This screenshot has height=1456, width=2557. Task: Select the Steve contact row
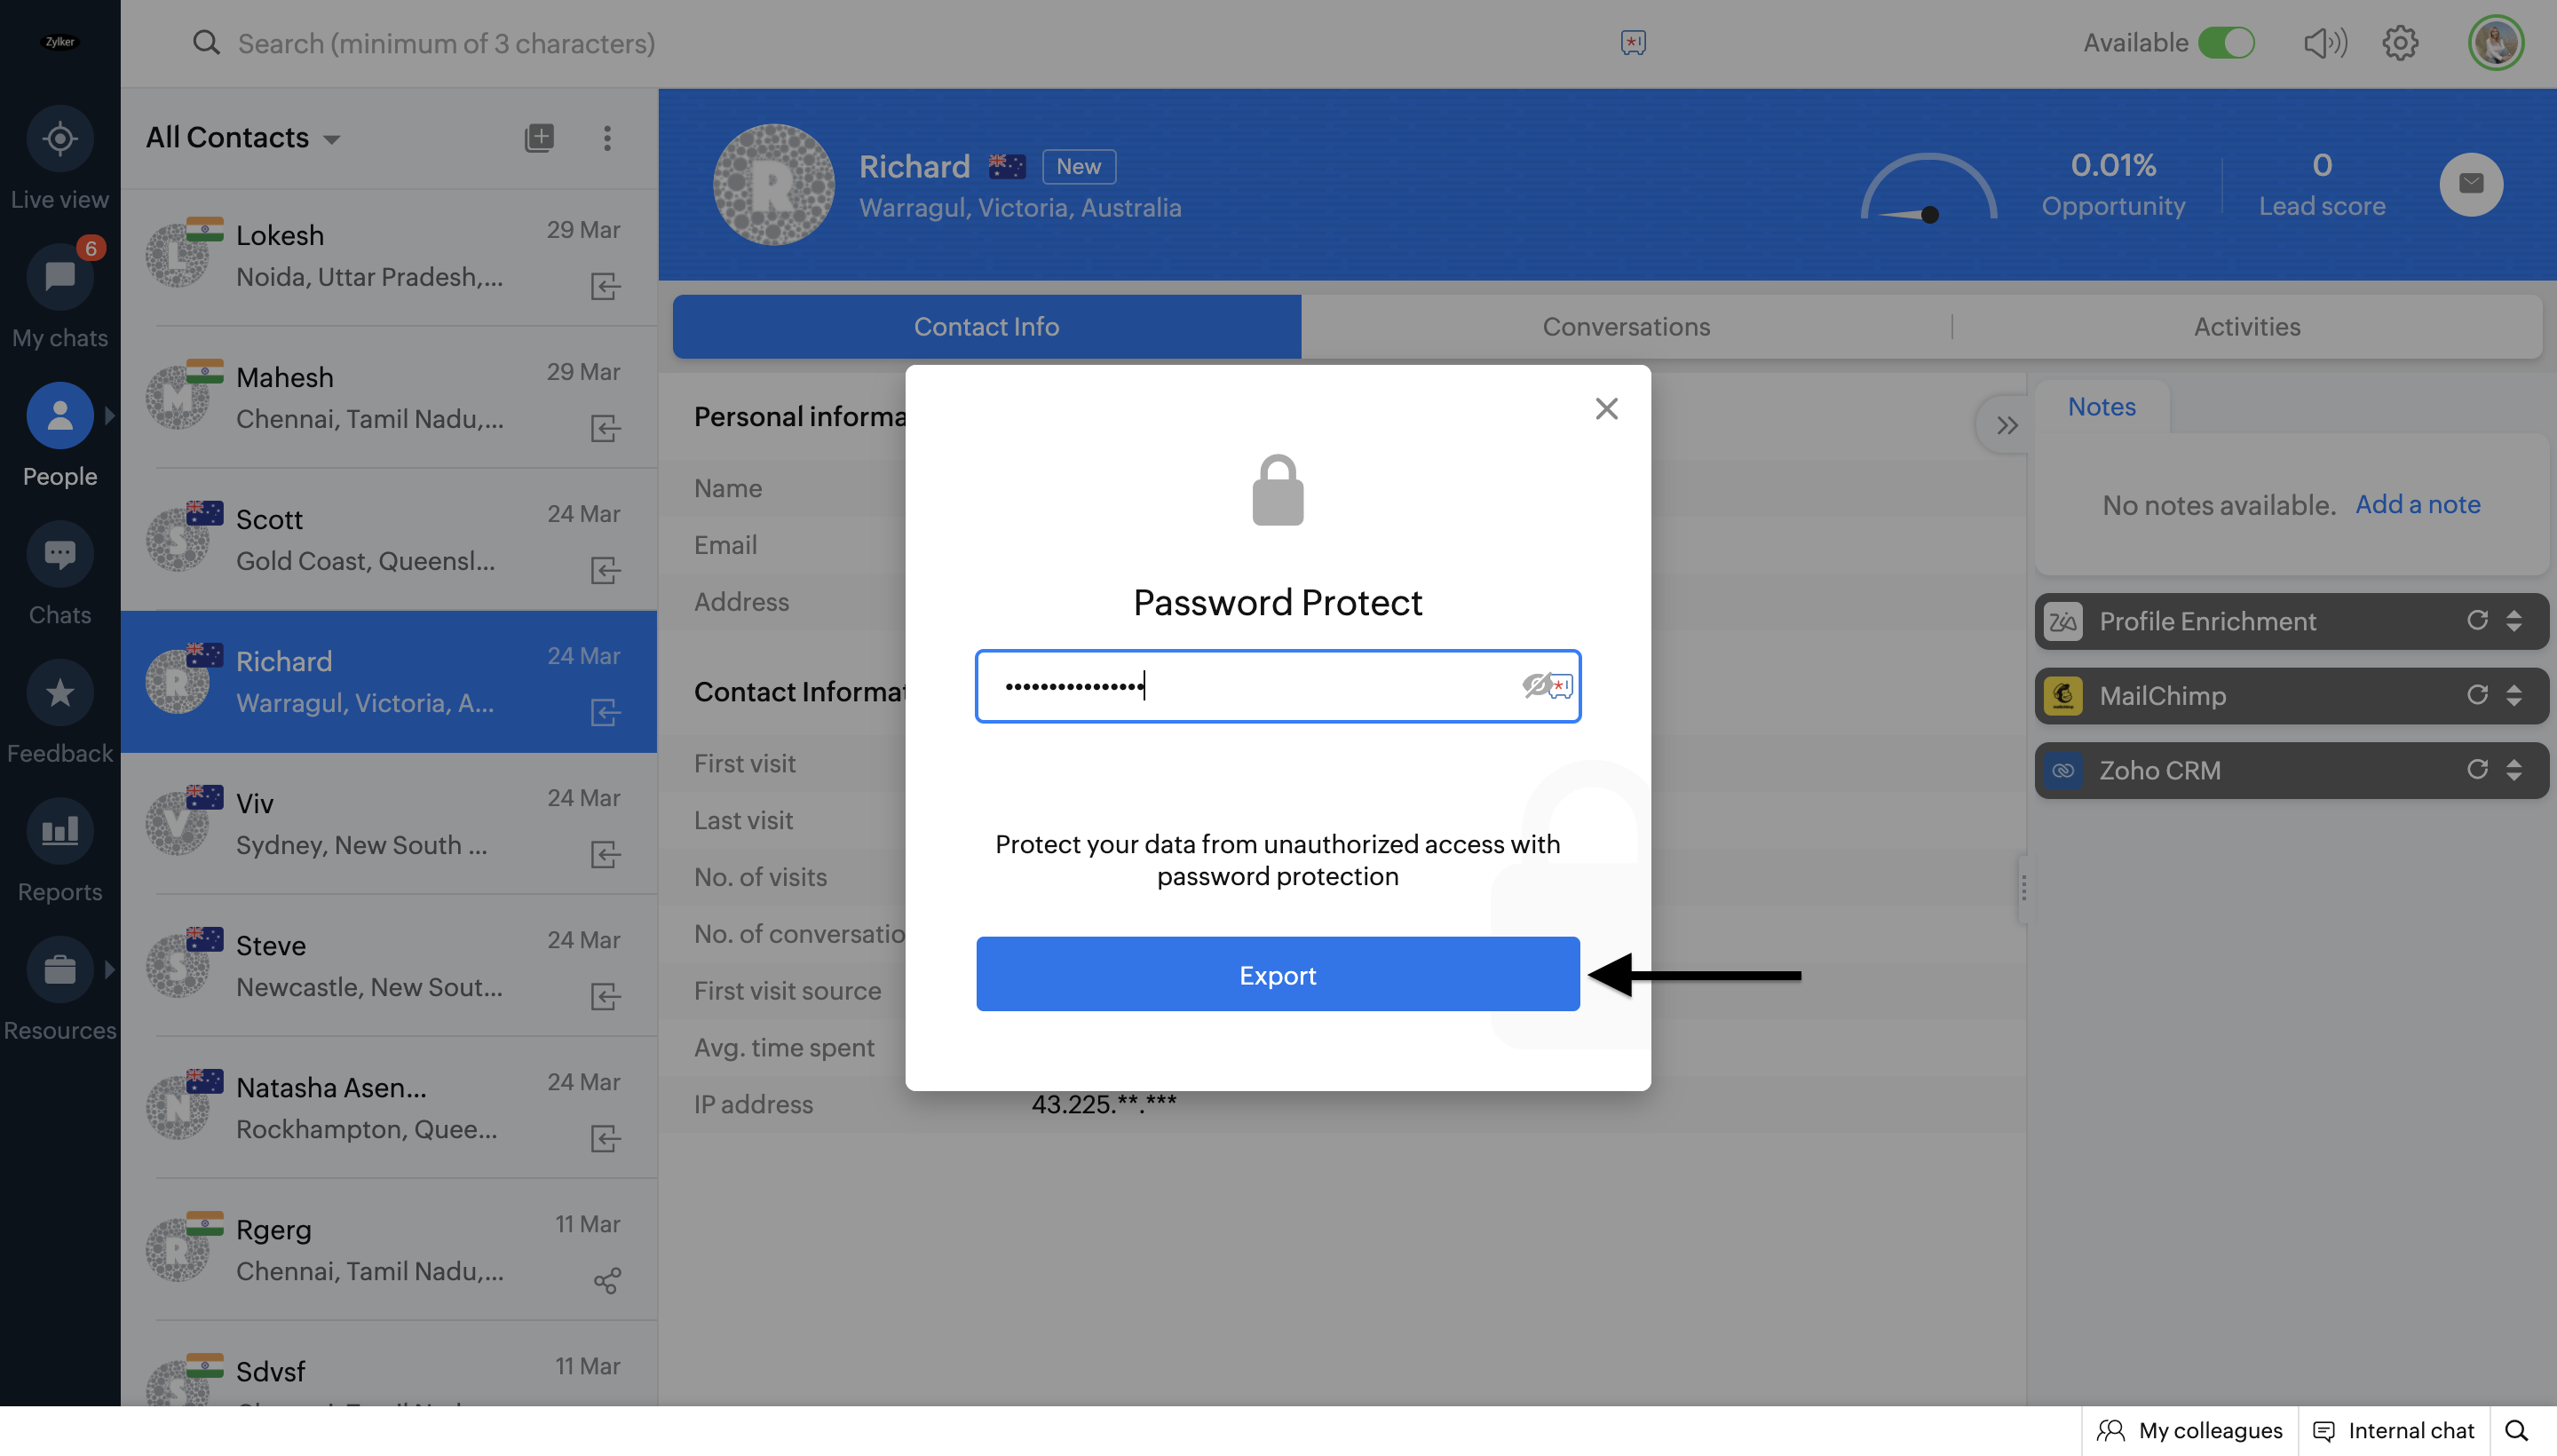coord(389,967)
